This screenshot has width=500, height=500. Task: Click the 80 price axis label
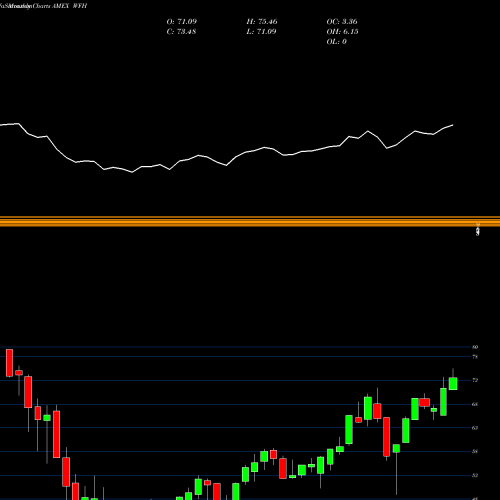coord(475,347)
